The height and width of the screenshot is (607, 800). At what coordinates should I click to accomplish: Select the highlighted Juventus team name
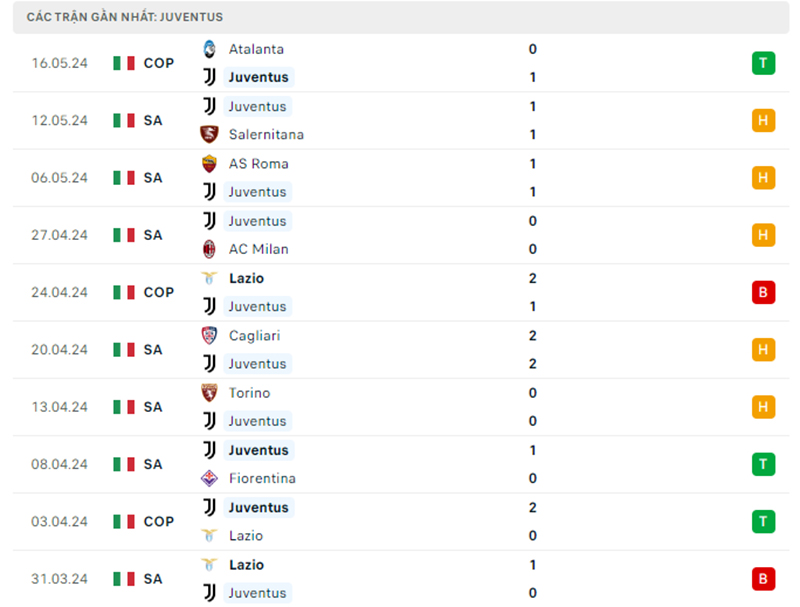[258, 77]
